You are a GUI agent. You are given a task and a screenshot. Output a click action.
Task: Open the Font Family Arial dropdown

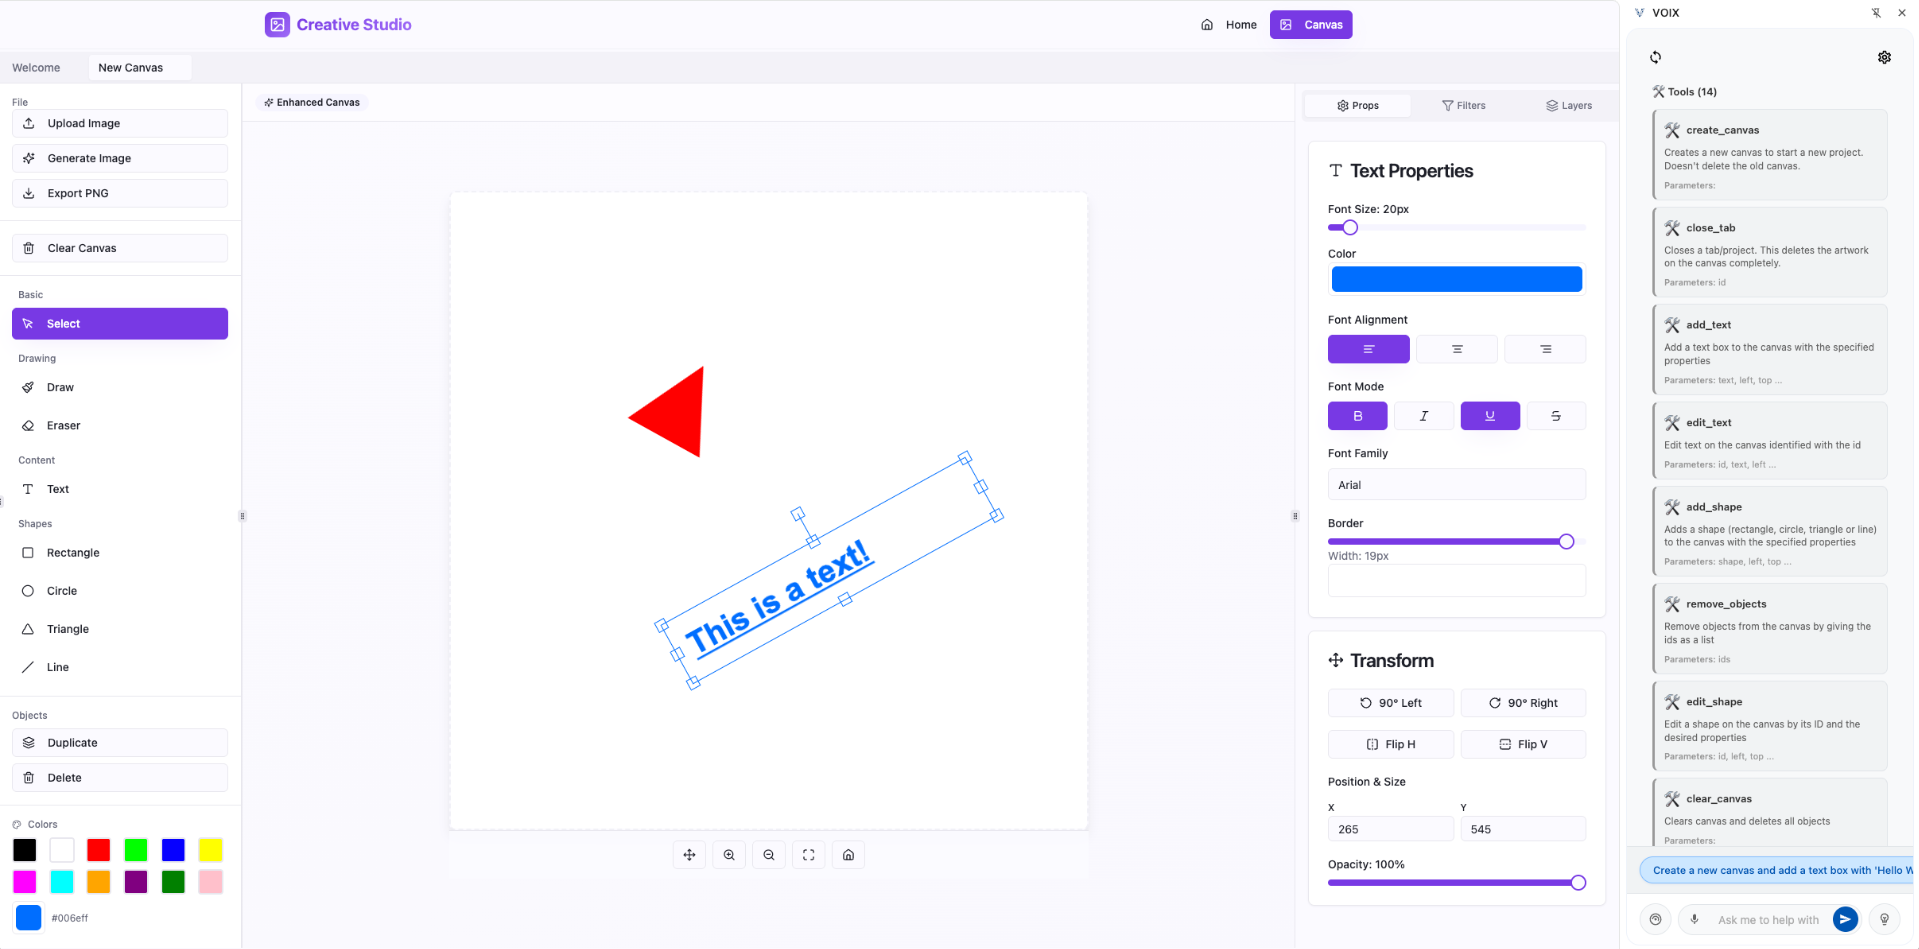point(1457,485)
